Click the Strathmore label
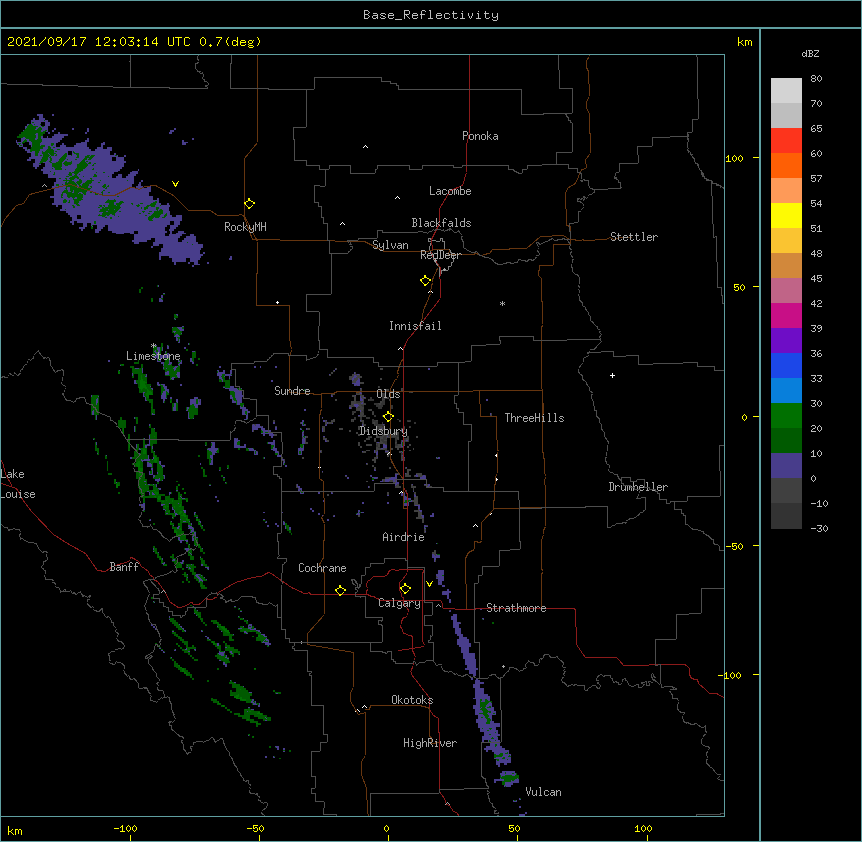The height and width of the screenshot is (842, 862). point(516,608)
